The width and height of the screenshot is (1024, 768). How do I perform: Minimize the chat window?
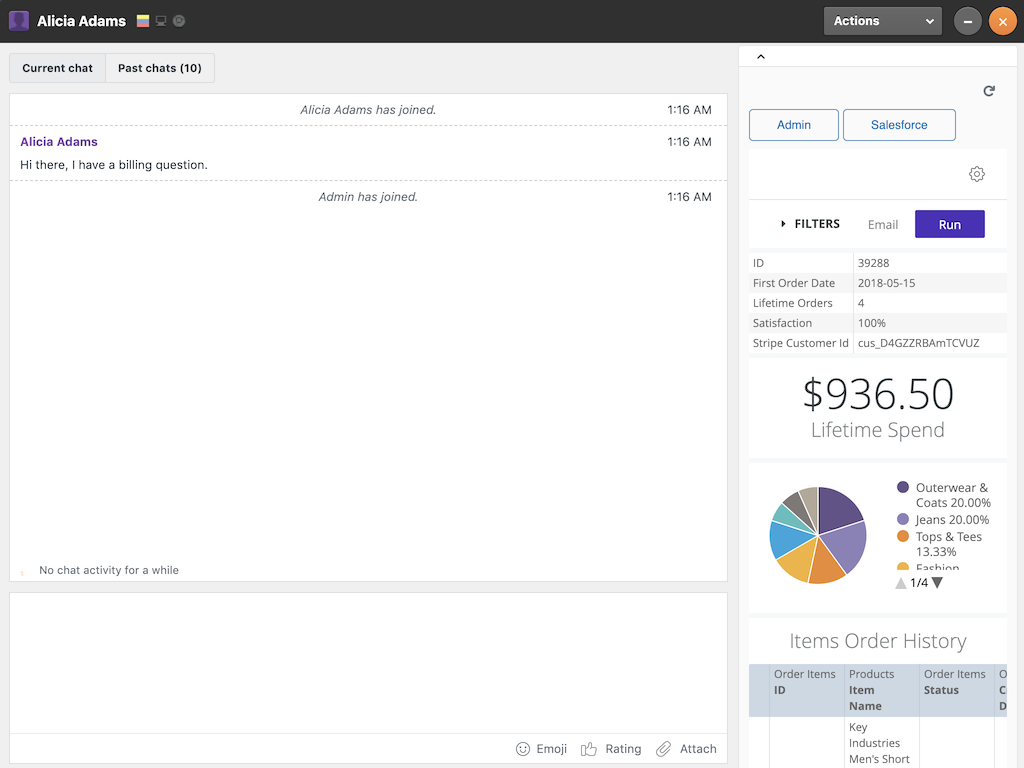pos(968,21)
